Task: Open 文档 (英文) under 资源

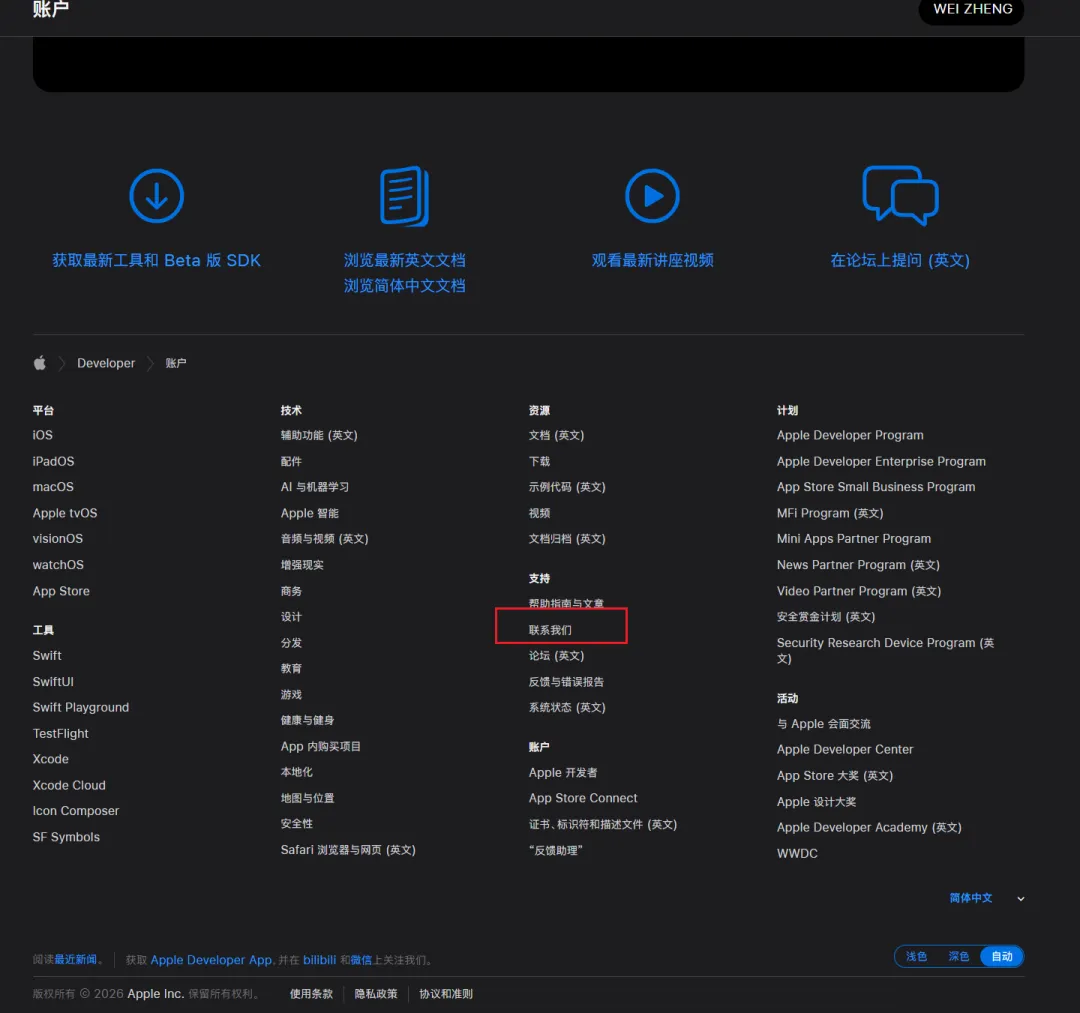Action: click(556, 435)
